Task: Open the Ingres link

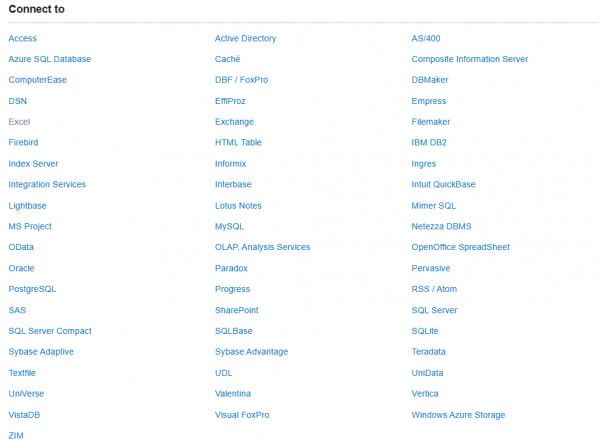Action: (424, 163)
